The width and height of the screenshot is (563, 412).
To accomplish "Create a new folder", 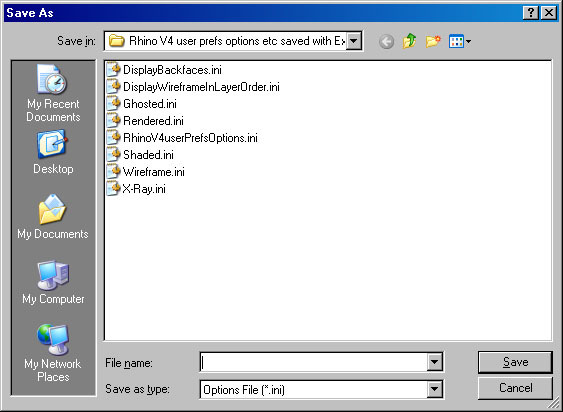I will point(433,41).
